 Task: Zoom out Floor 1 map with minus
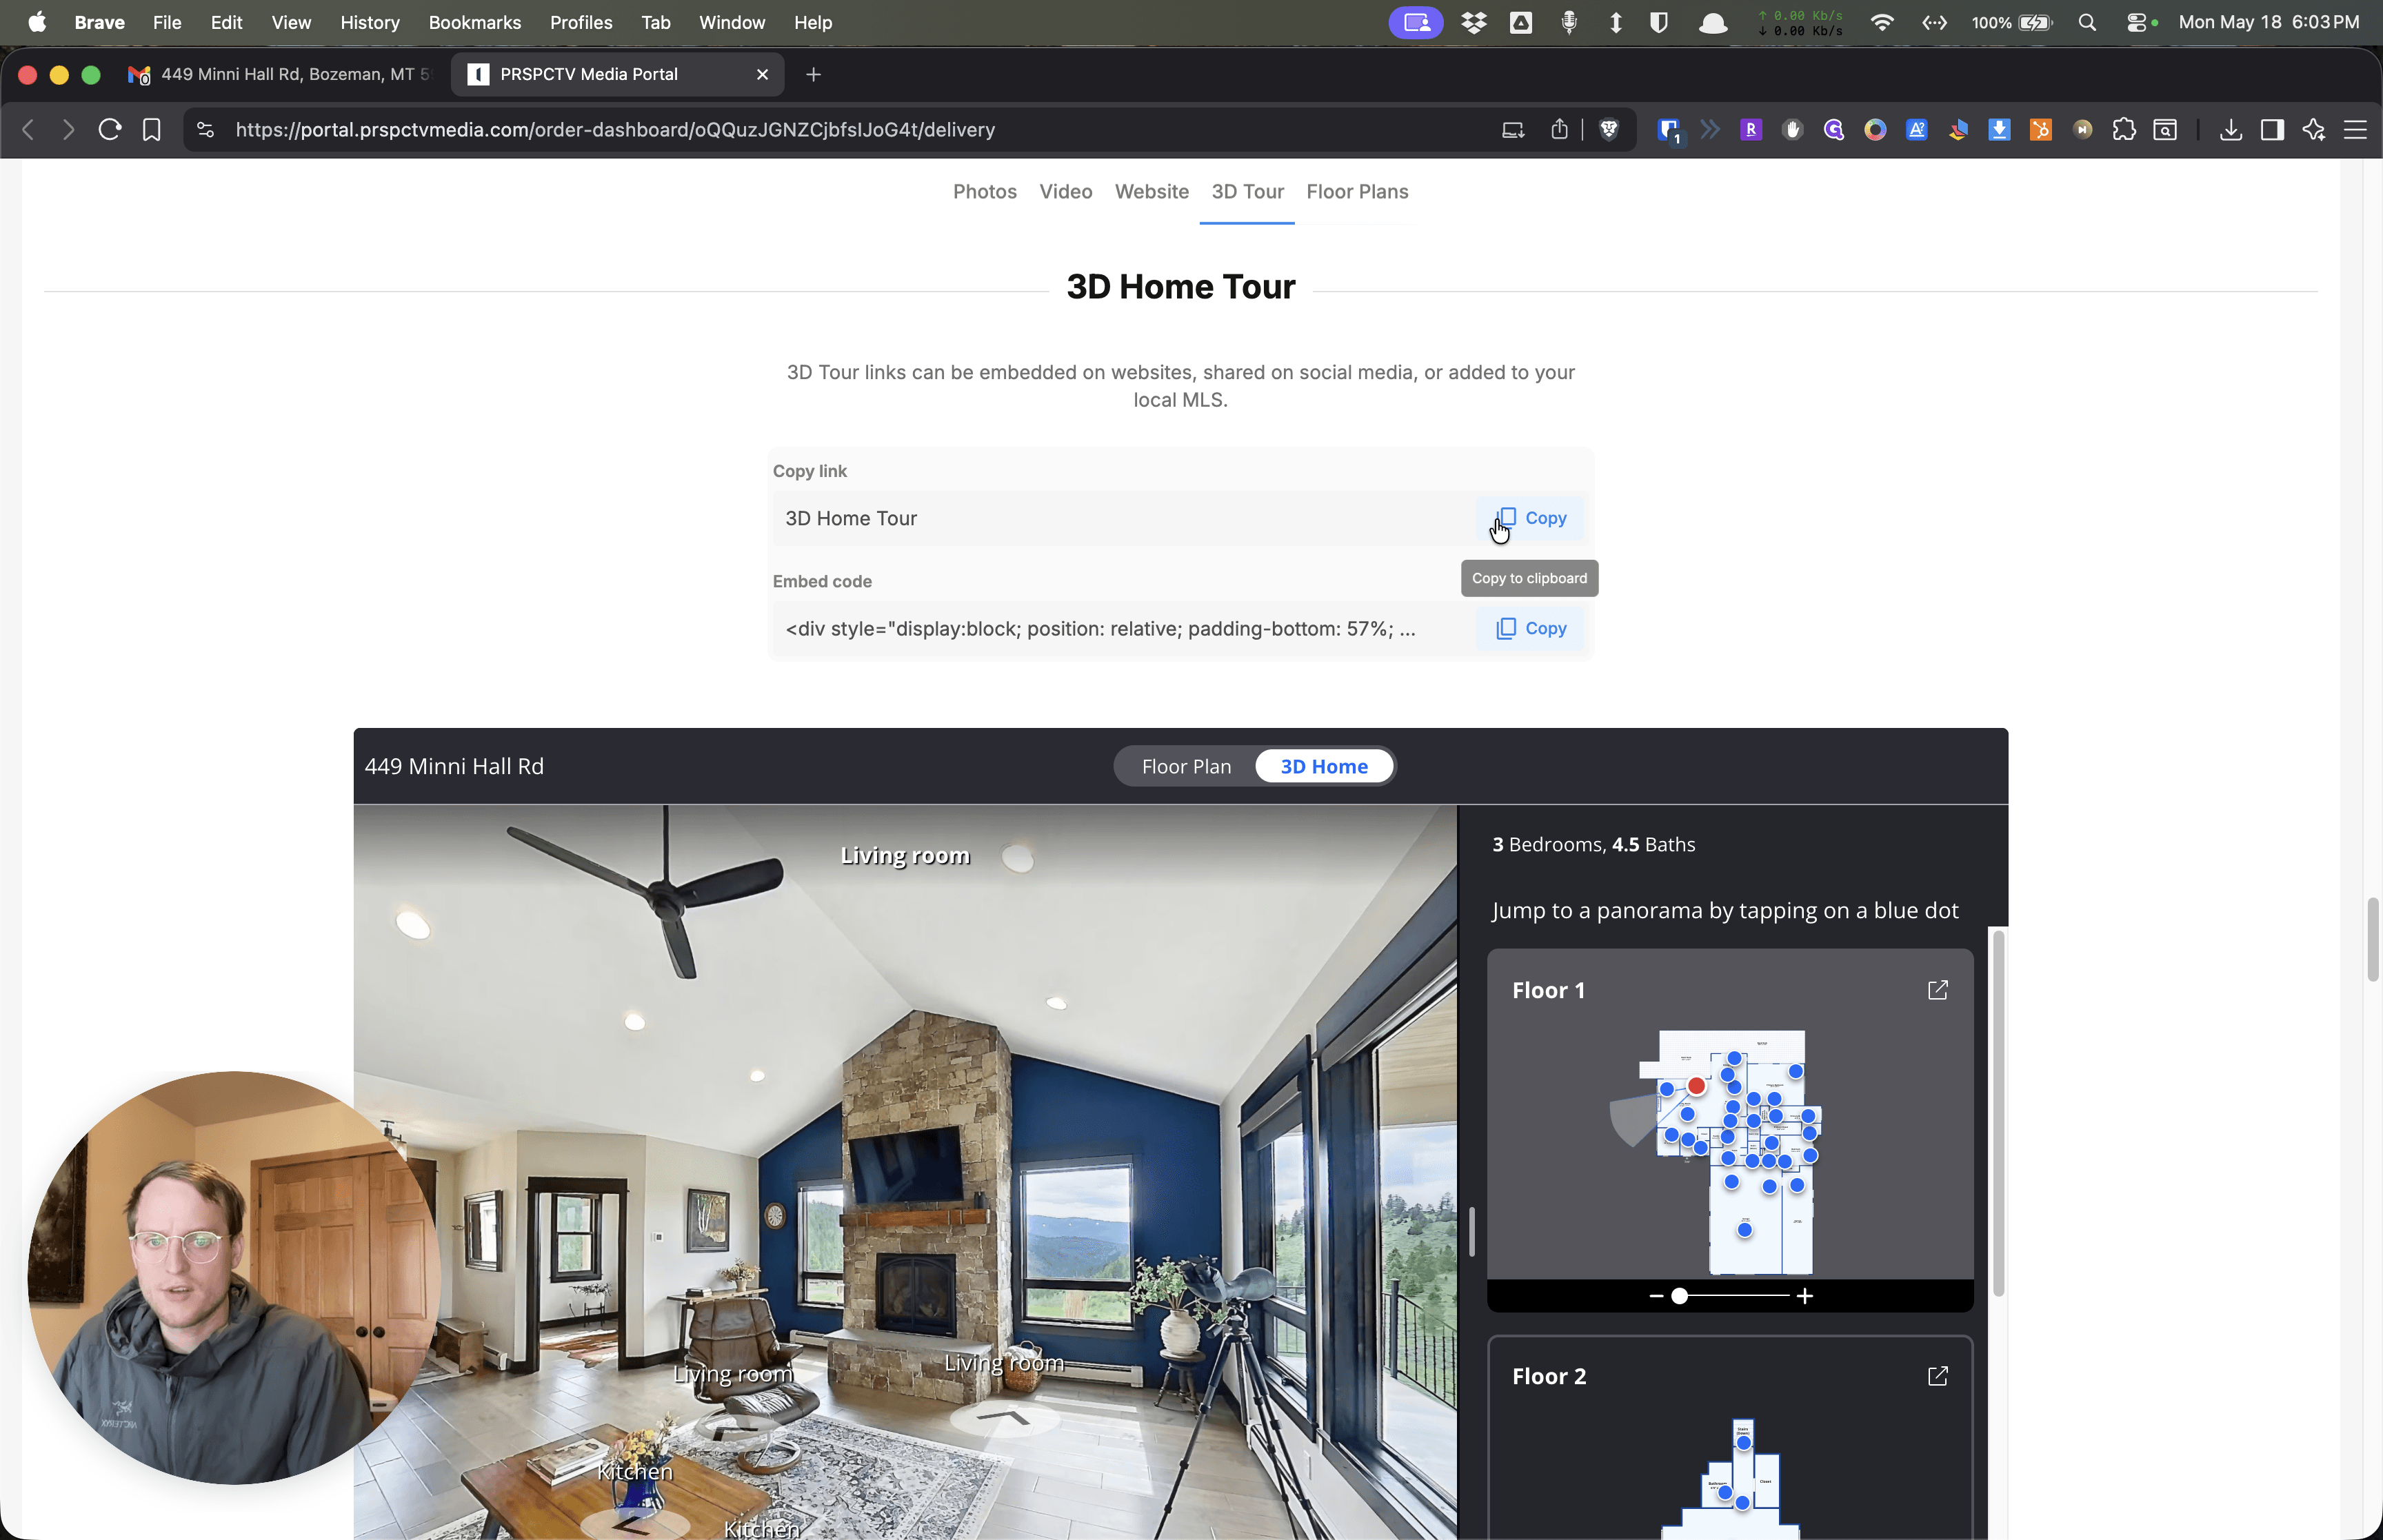[x=1656, y=1296]
